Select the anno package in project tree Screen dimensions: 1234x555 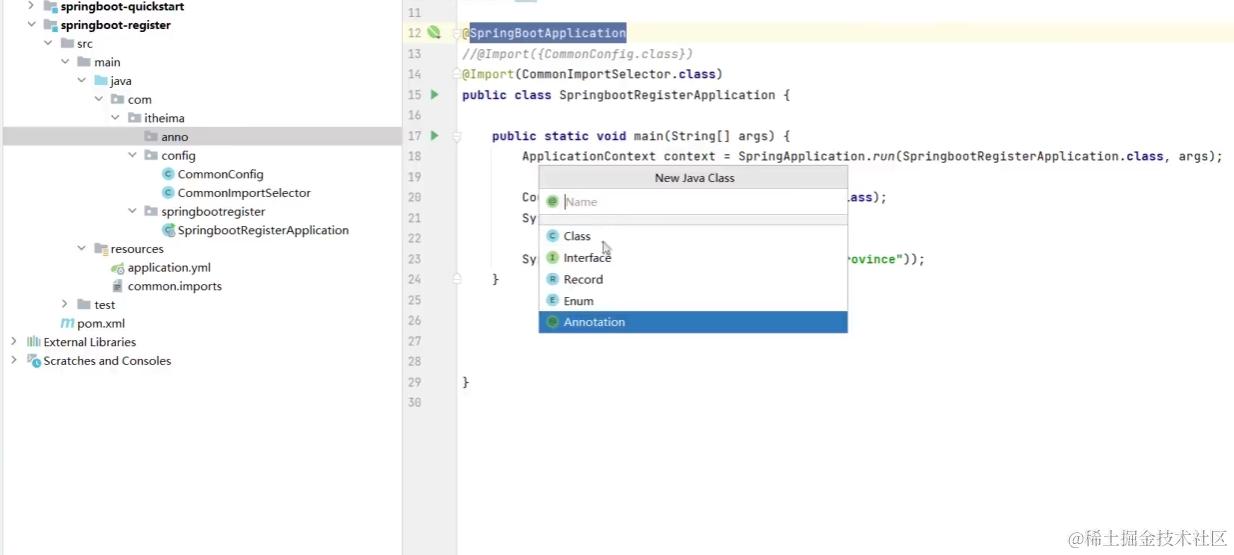click(x=174, y=137)
